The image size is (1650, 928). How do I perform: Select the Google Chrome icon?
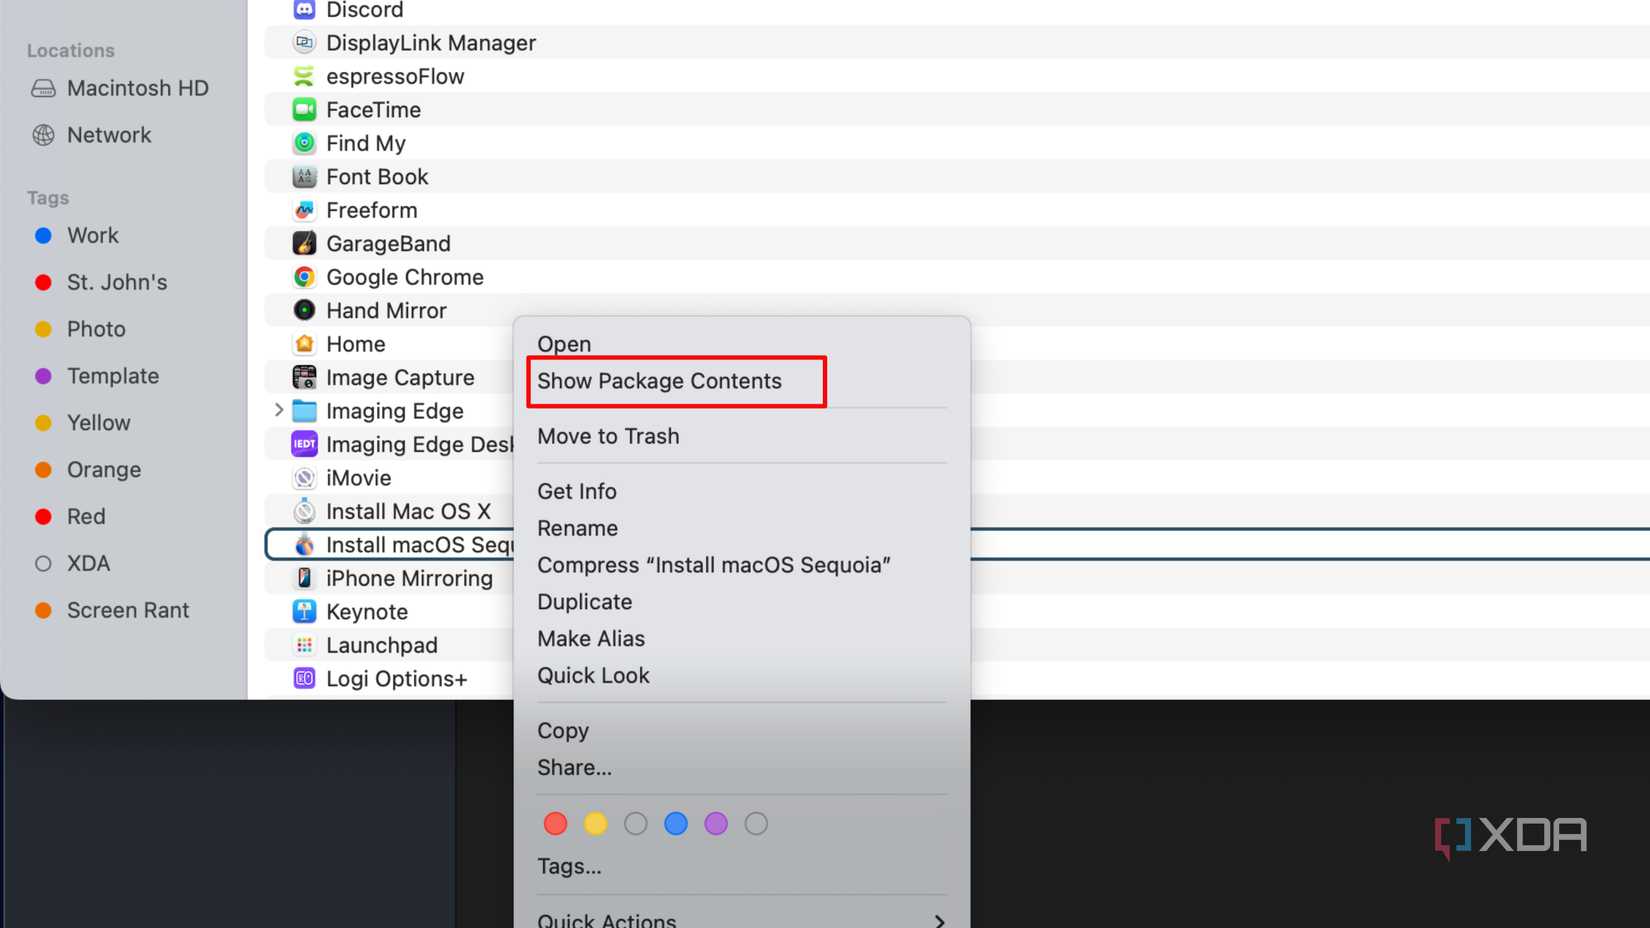coord(303,277)
